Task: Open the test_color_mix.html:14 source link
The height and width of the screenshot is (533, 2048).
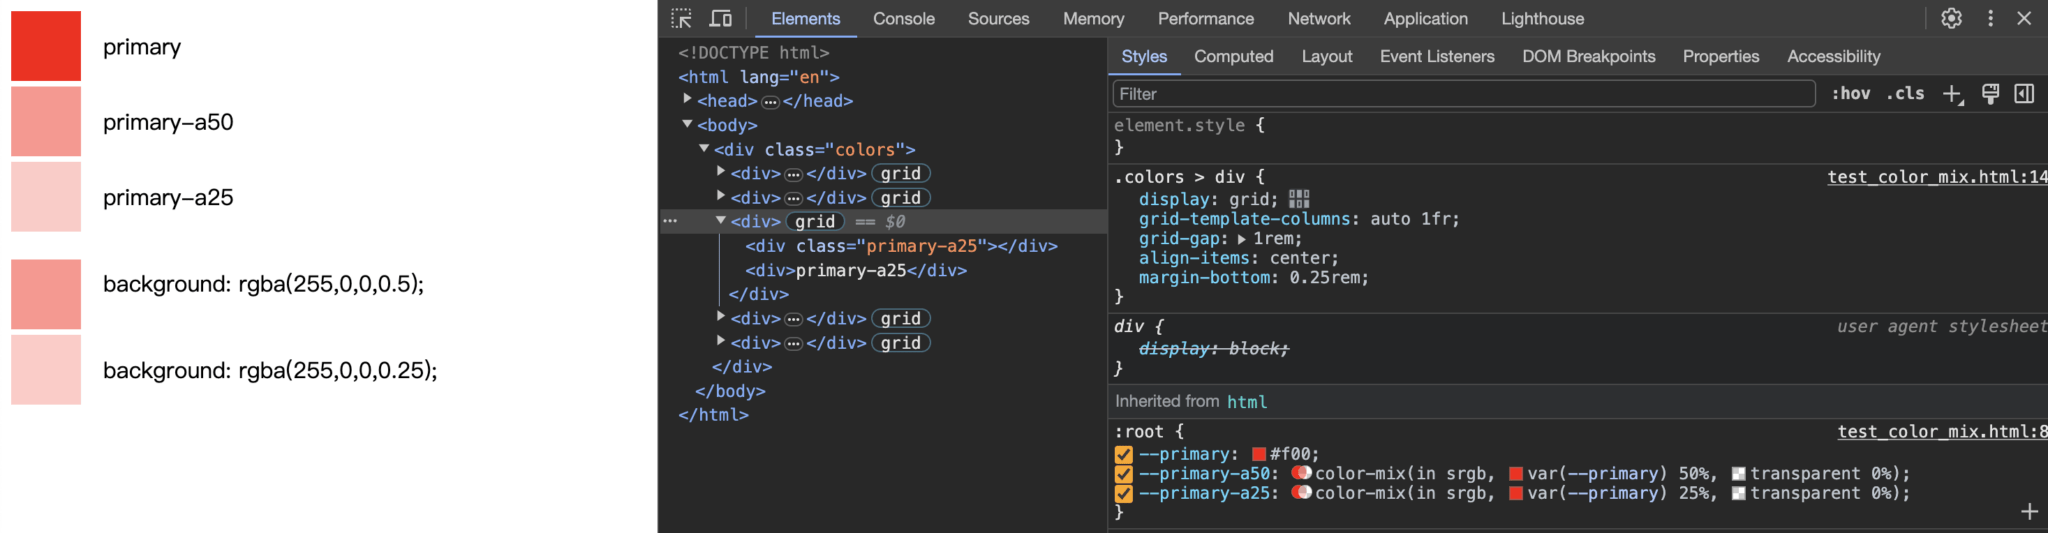Action: coord(1936,177)
